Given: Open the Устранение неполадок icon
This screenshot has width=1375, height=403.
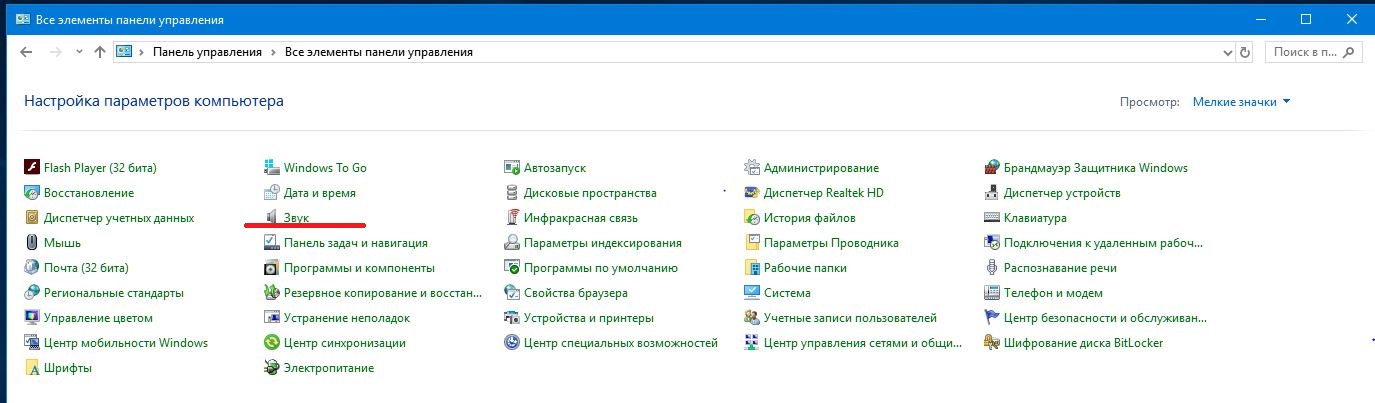Looking at the screenshot, I should click(x=271, y=318).
